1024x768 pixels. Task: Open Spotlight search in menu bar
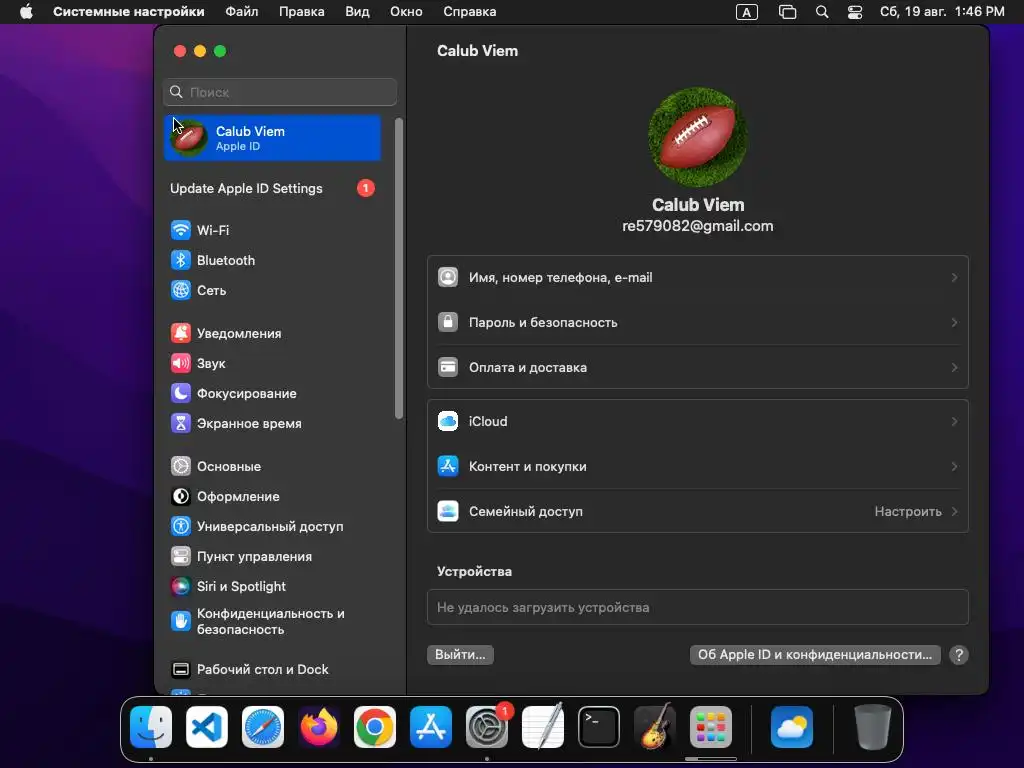click(822, 12)
